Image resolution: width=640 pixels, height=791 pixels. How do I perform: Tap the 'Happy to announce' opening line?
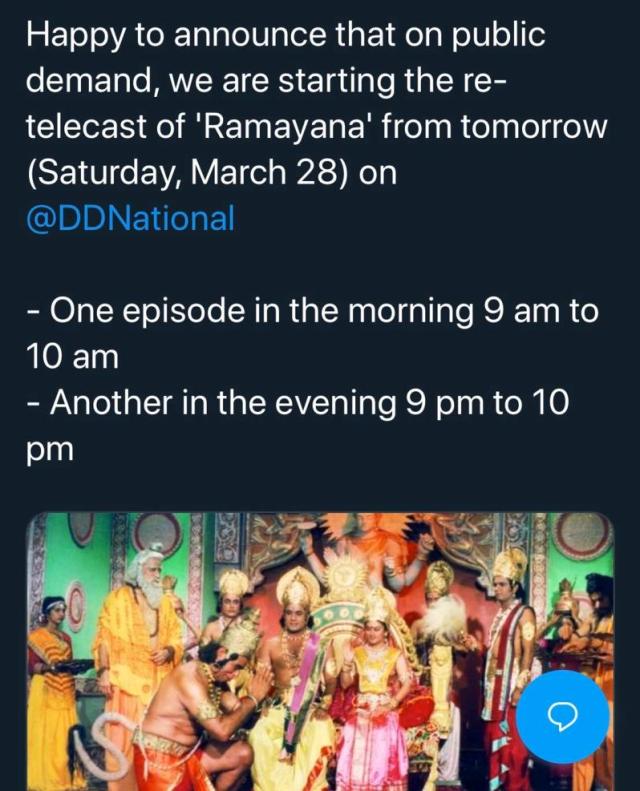[285, 35]
